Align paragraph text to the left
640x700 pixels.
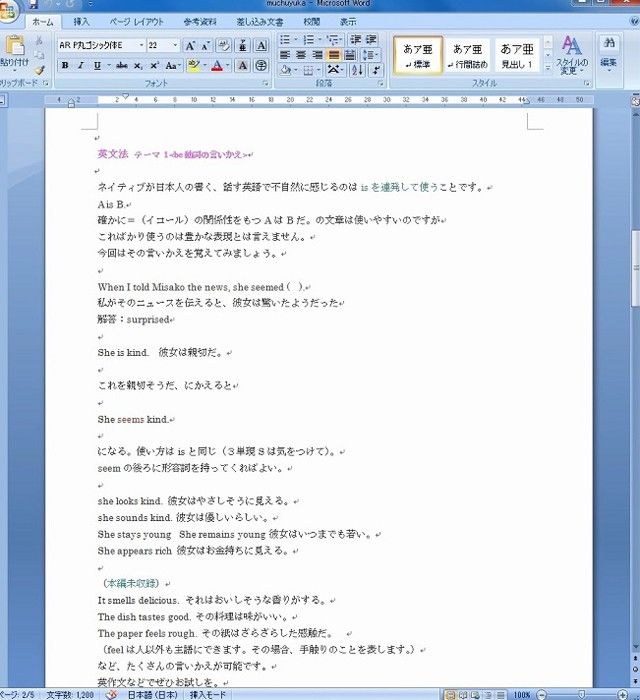tap(285, 55)
